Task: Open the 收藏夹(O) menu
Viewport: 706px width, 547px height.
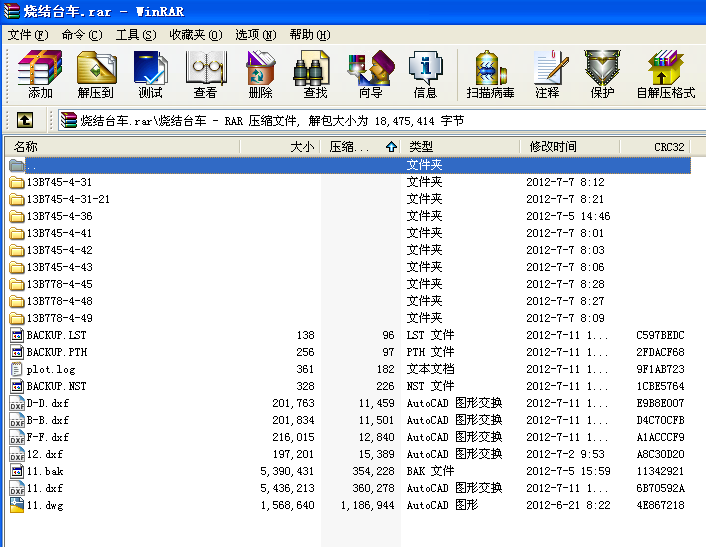Action: coord(196,35)
